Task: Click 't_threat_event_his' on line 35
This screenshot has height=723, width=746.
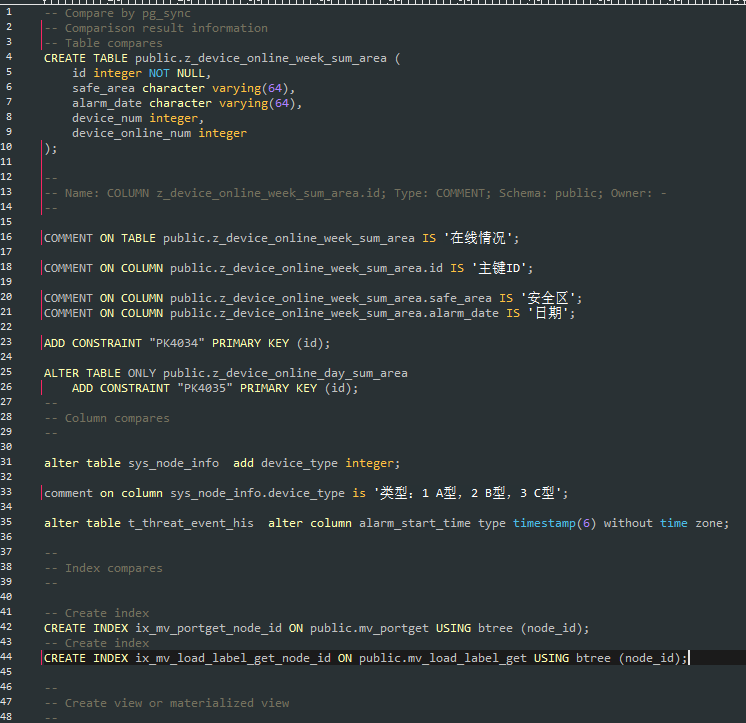Action: pos(191,523)
